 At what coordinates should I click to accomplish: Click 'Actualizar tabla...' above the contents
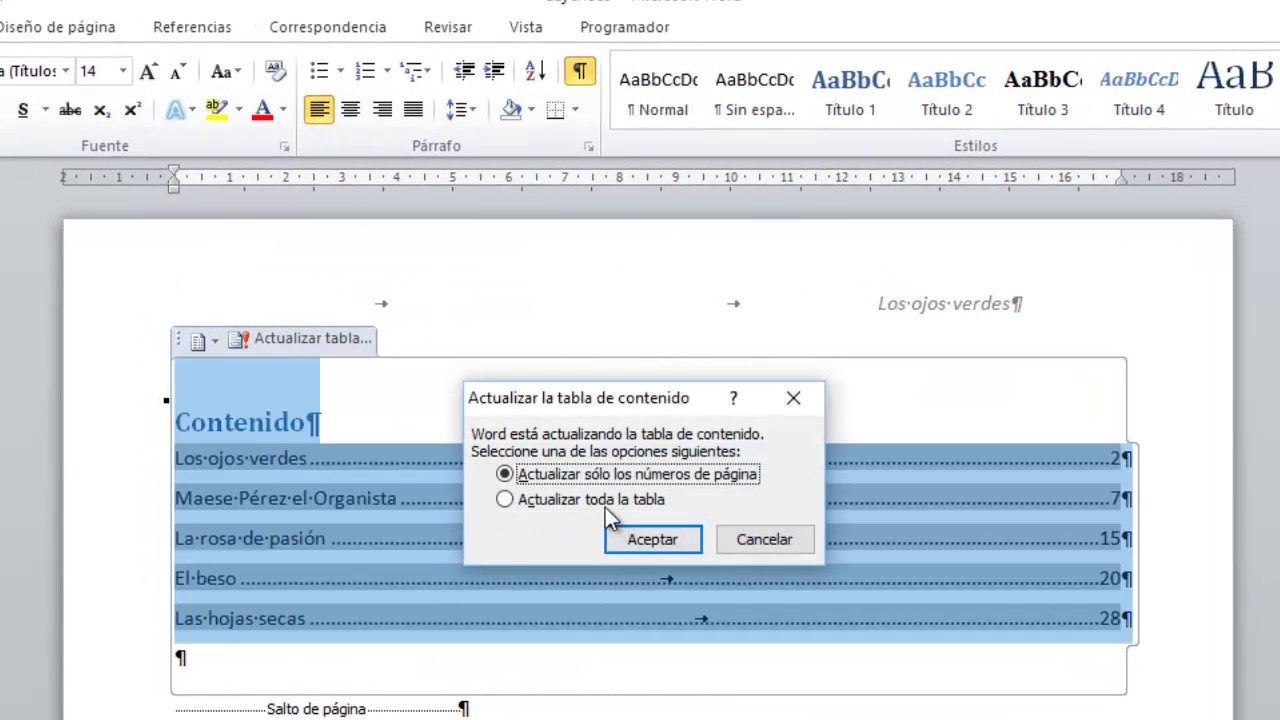click(x=301, y=339)
